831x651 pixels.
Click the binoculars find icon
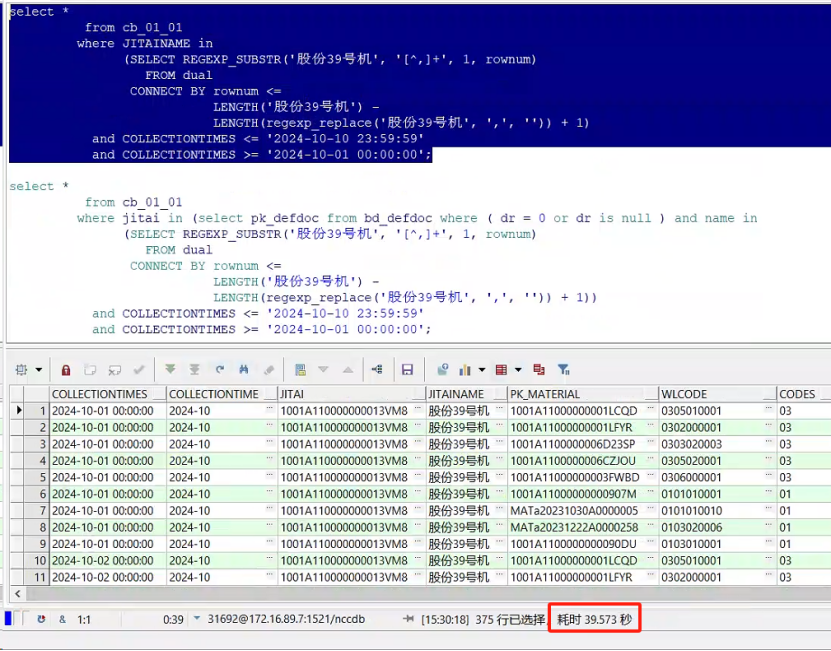pyautogui.click(x=244, y=369)
